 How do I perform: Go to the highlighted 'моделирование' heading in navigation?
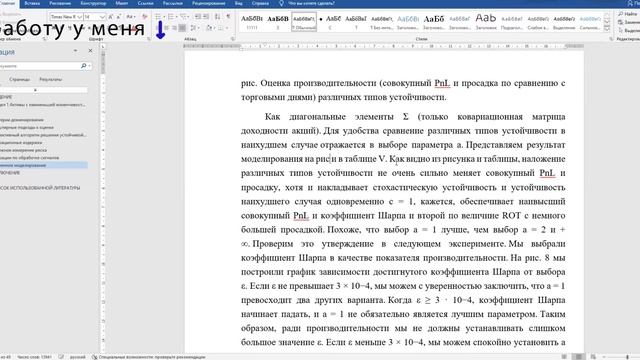pyautogui.click(x=44, y=165)
